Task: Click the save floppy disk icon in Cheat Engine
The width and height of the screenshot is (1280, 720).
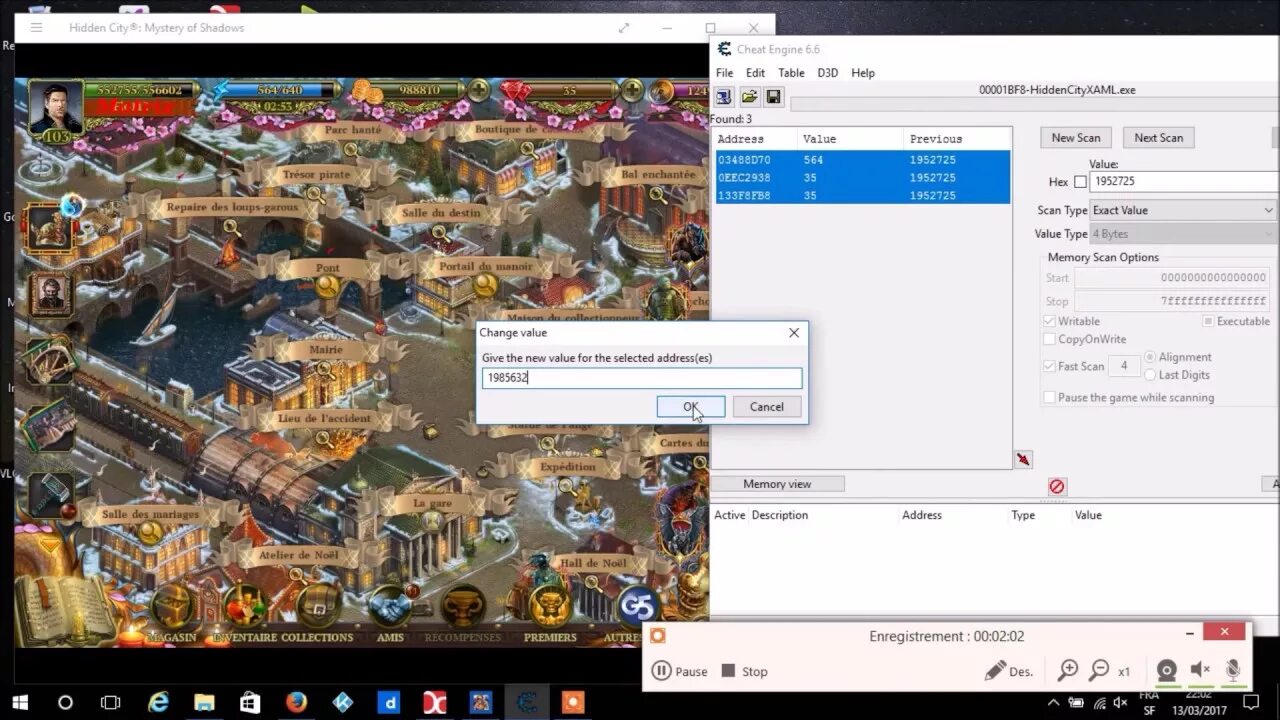Action: point(773,97)
